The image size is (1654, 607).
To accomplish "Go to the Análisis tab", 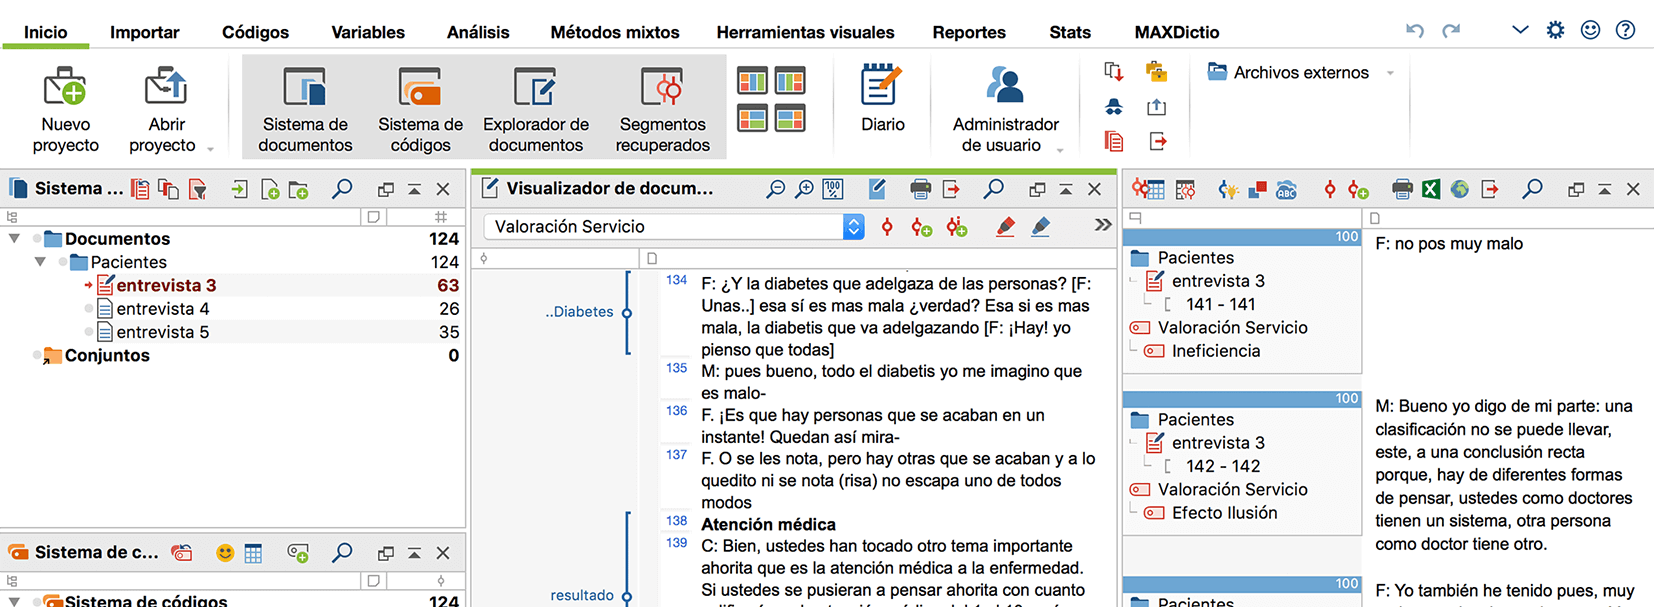I will point(478,32).
